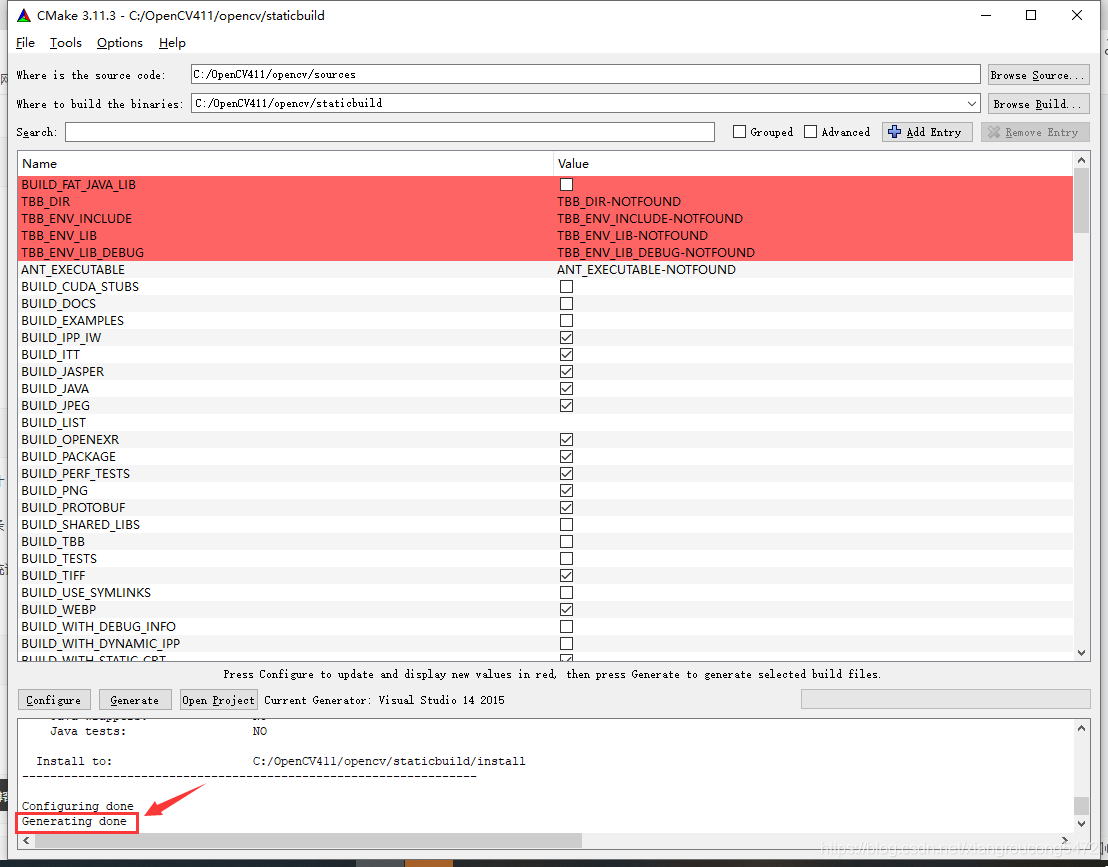Enable BUILD_TESTS checkbox
This screenshot has height=867, width=1108.
(566, 558)
